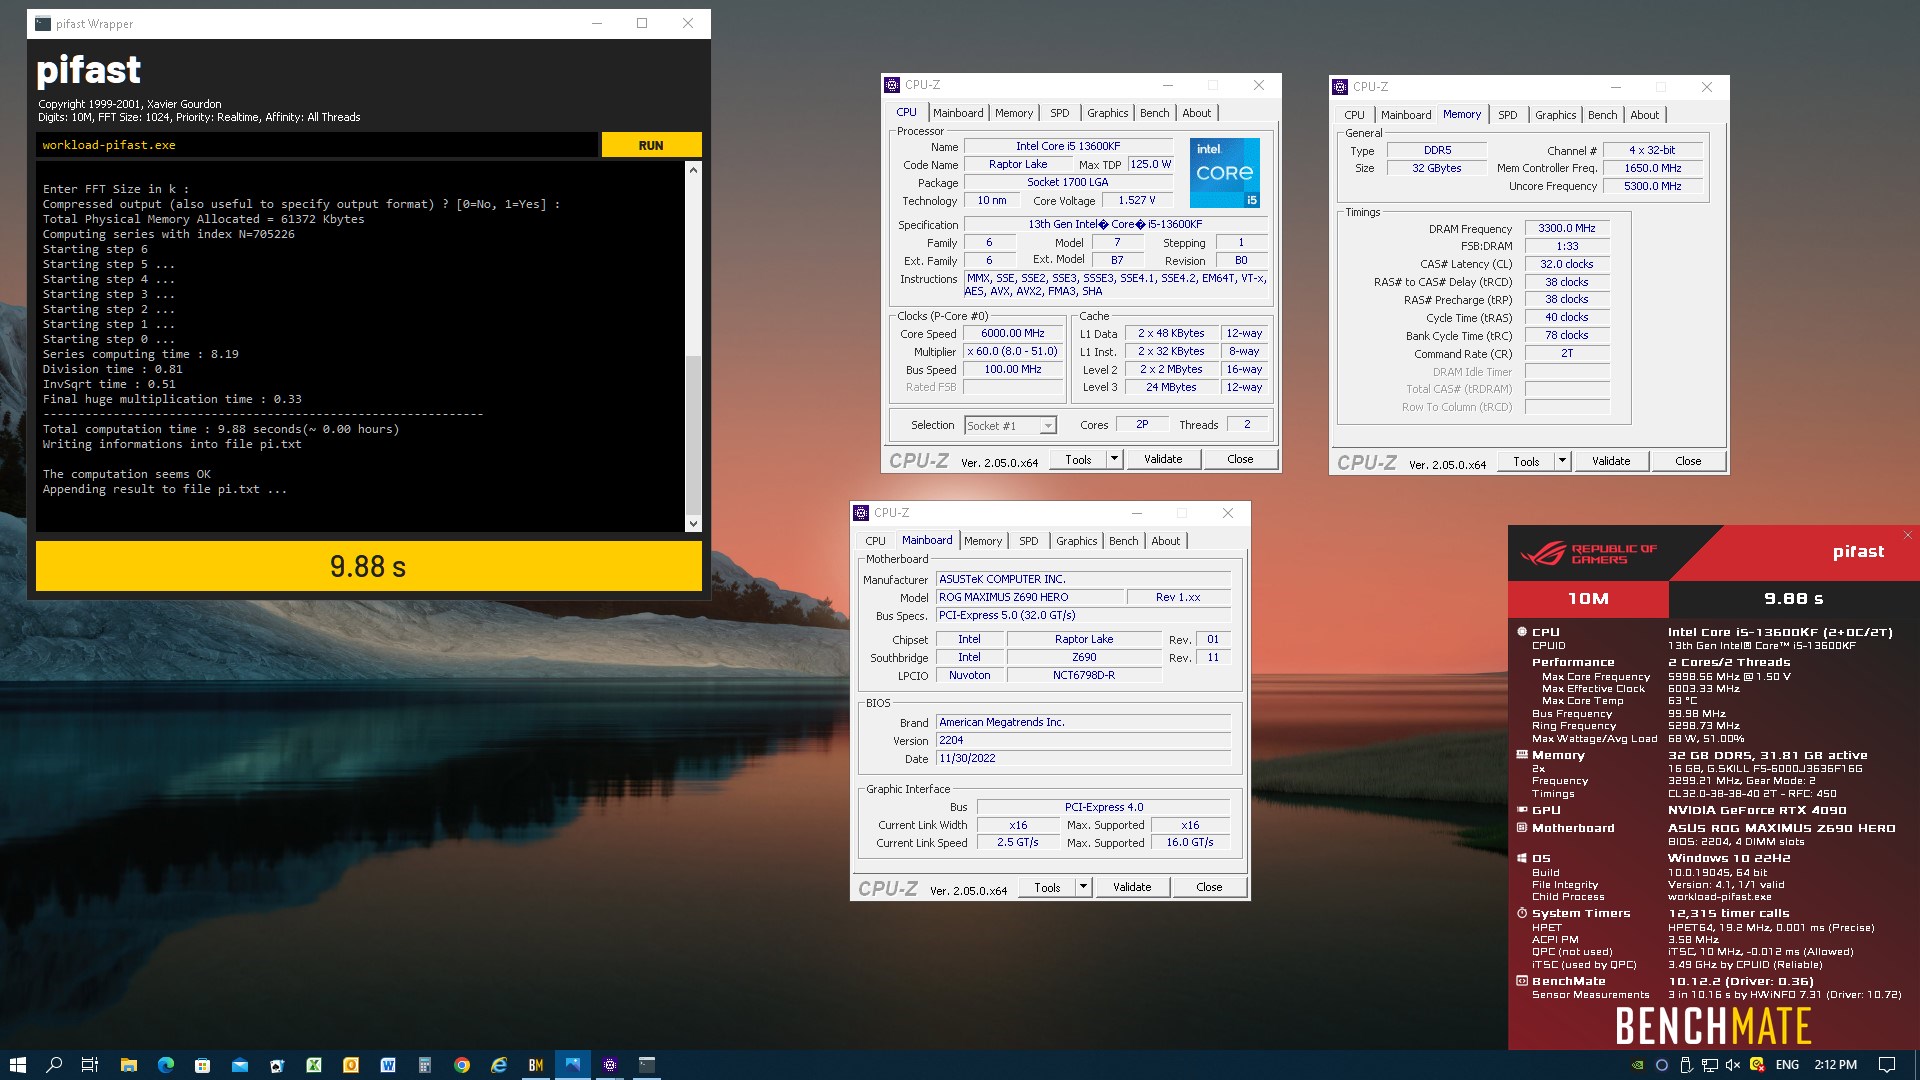Viewport: 1920px width, 1080px height.
Task: Click Close in CPU tab window
Action: pyautogui.click(x=1240, y=459)
